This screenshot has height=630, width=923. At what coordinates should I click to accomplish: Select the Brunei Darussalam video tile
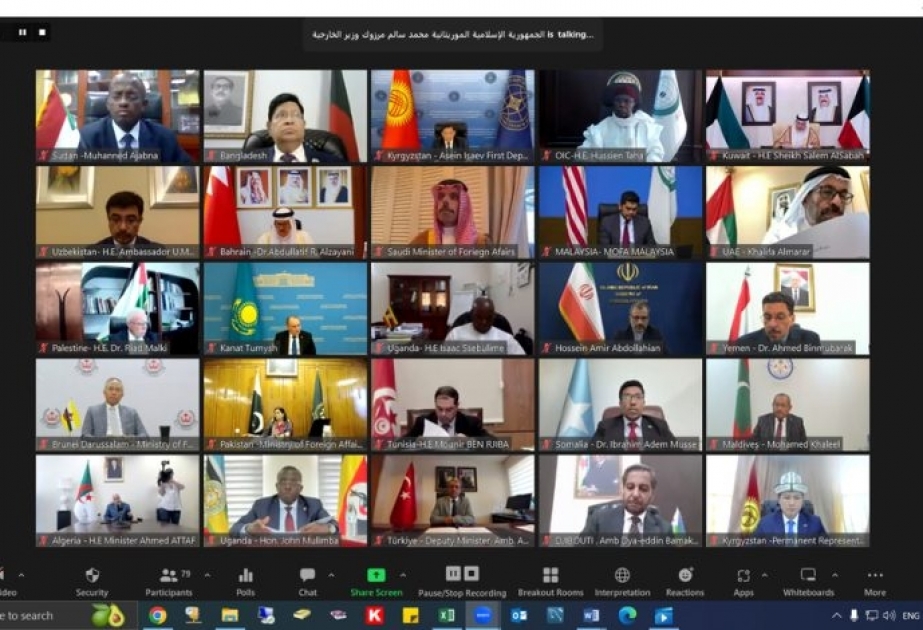[118, 404]
